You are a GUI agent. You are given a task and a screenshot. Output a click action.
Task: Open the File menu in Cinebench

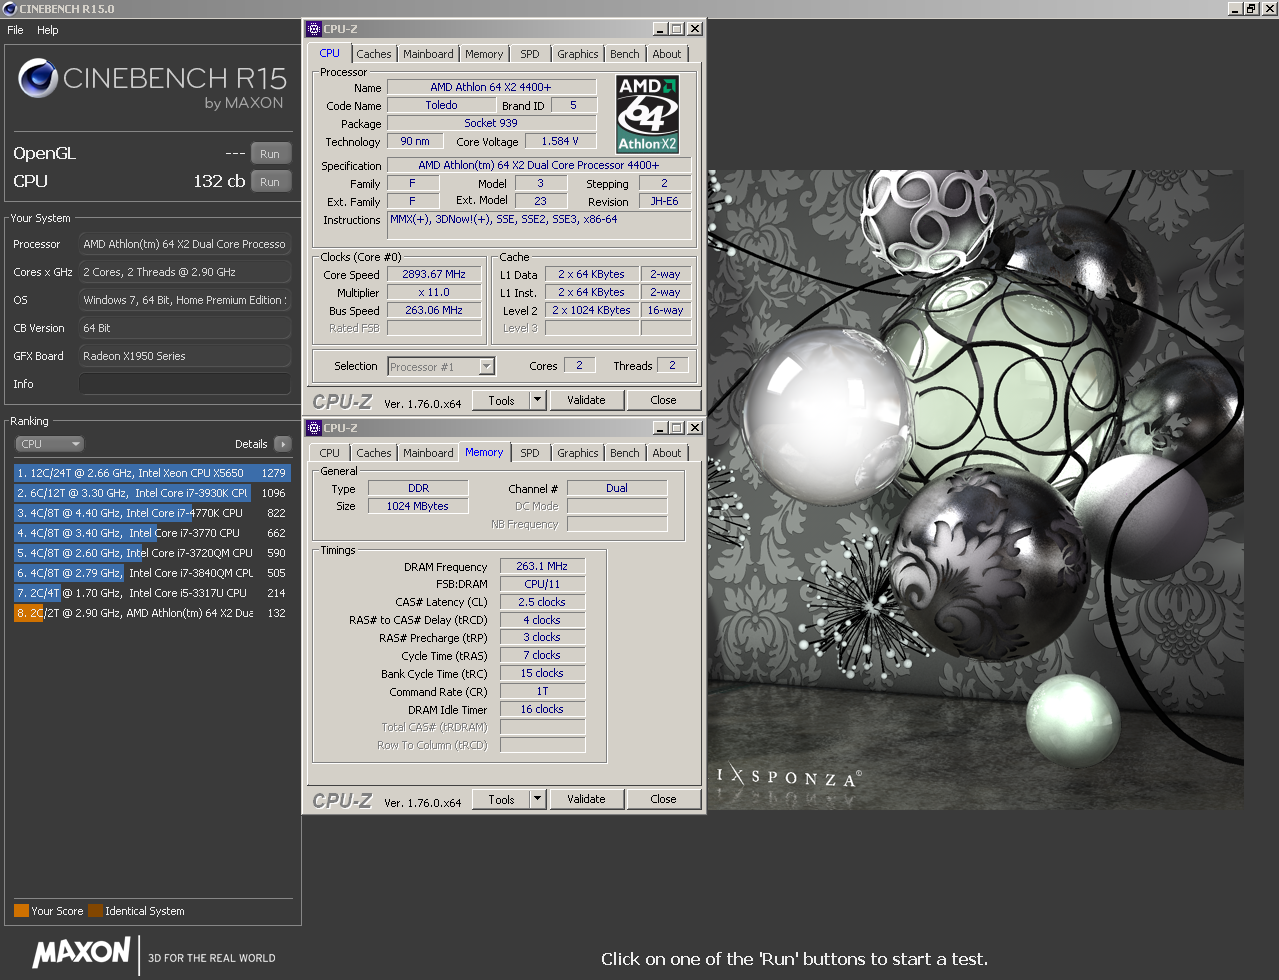tap(15, 30)
